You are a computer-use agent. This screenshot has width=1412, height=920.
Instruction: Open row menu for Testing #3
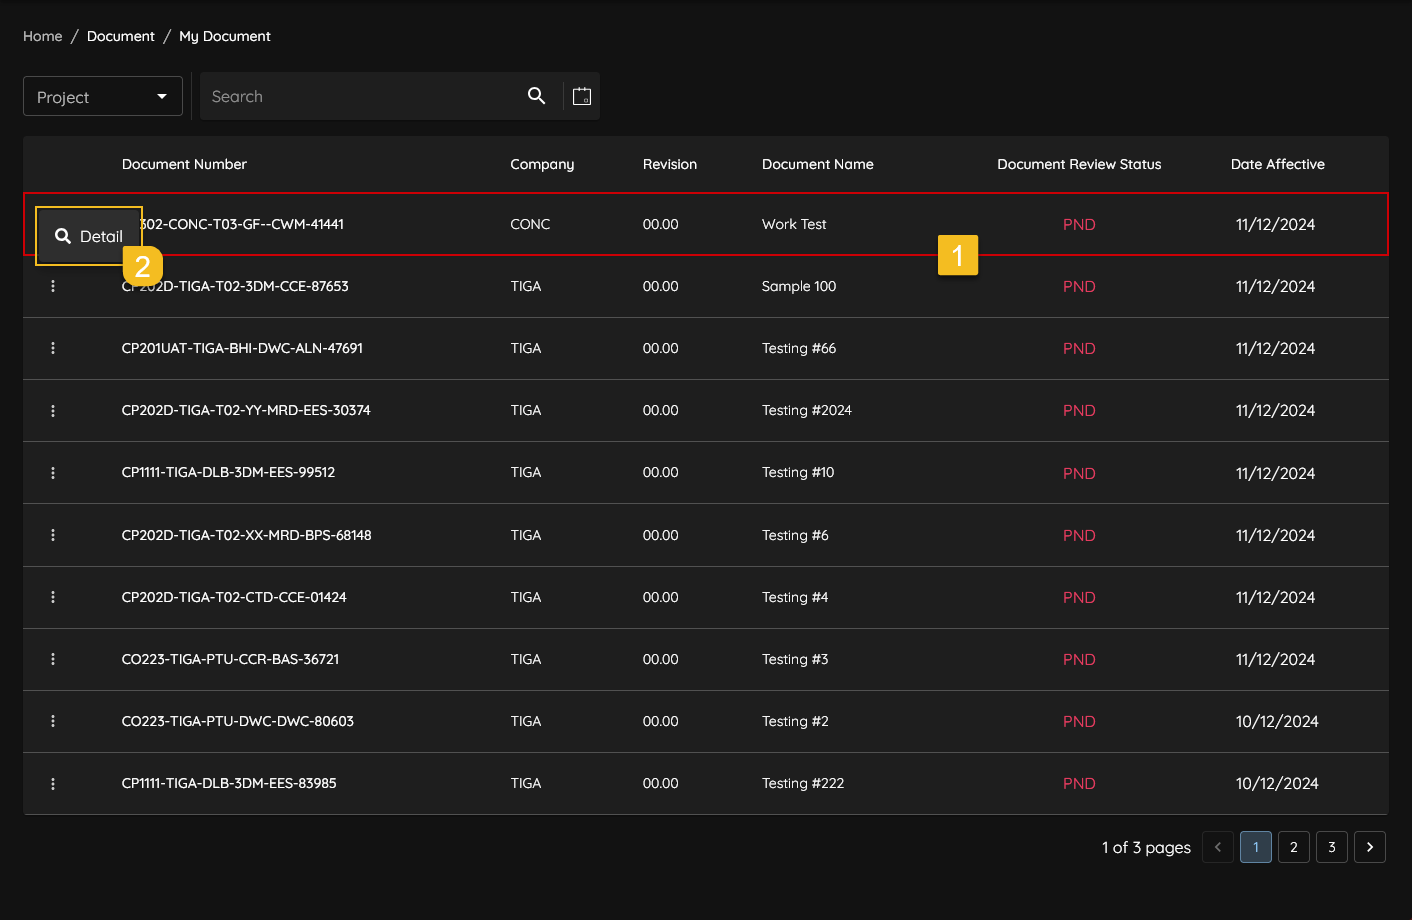pyautogui.click(x=53, y=660)
